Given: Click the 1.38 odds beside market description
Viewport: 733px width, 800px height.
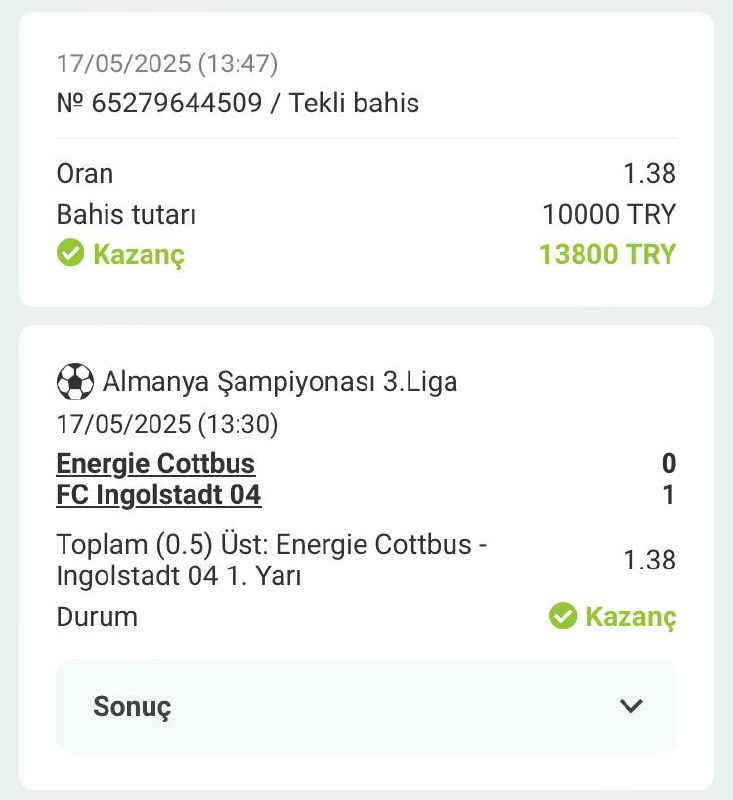Looking at the screenshot, I should [650, 560].
